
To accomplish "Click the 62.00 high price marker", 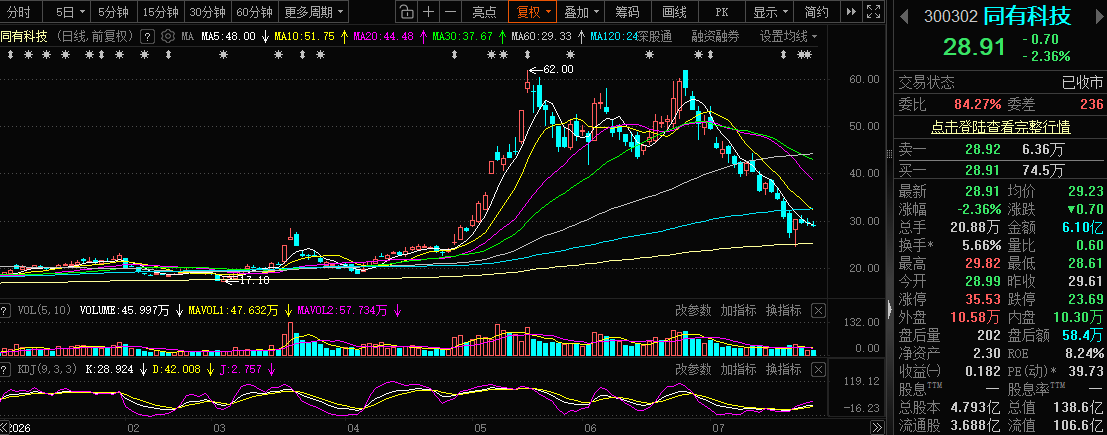I will coord(551,69).
